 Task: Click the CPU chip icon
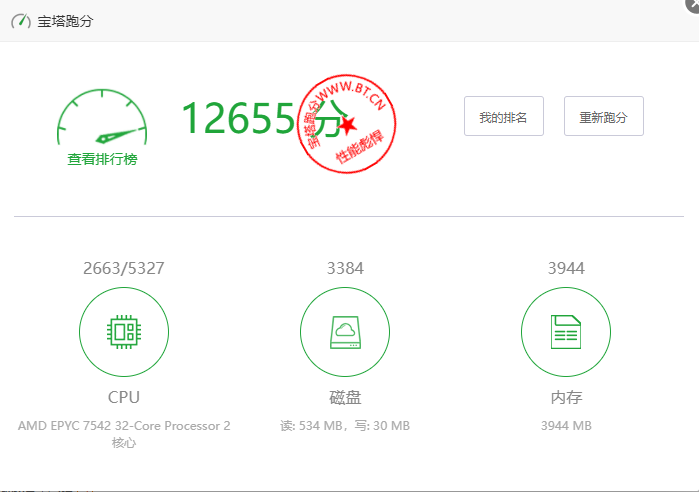click(x=124, y=332)
